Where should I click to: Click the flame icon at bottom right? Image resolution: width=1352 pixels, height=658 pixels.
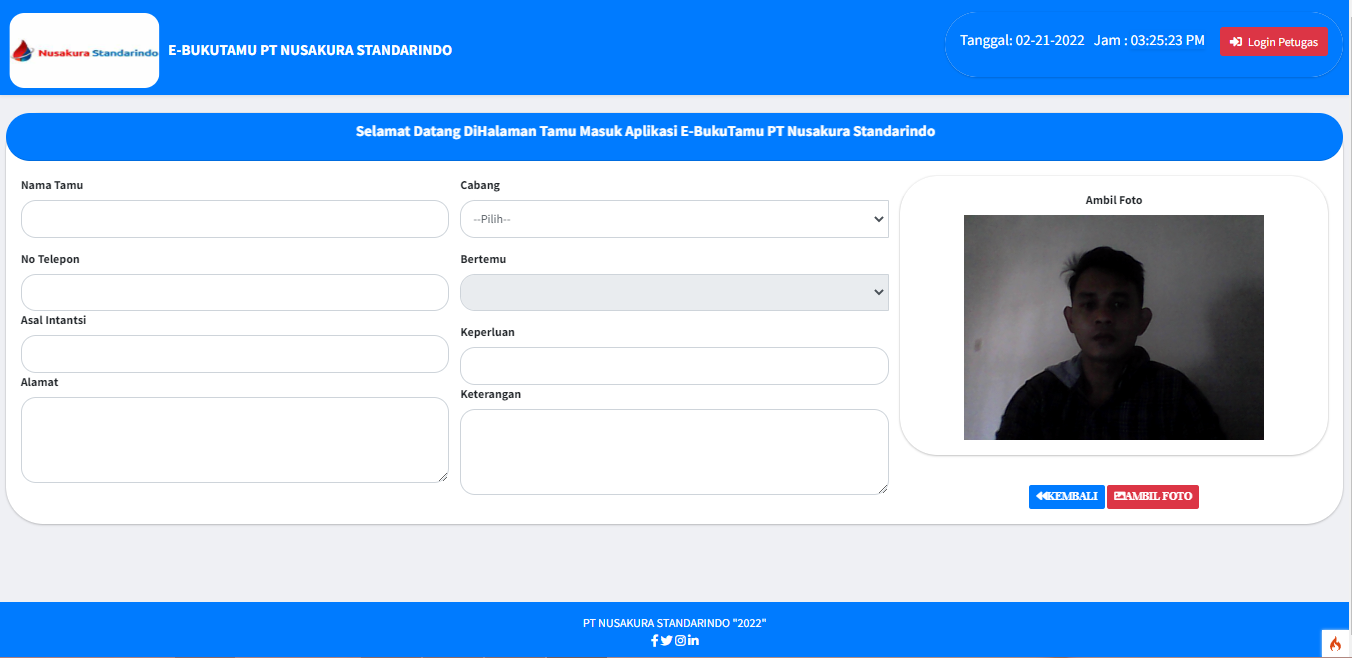click(x=1336, y=644)
